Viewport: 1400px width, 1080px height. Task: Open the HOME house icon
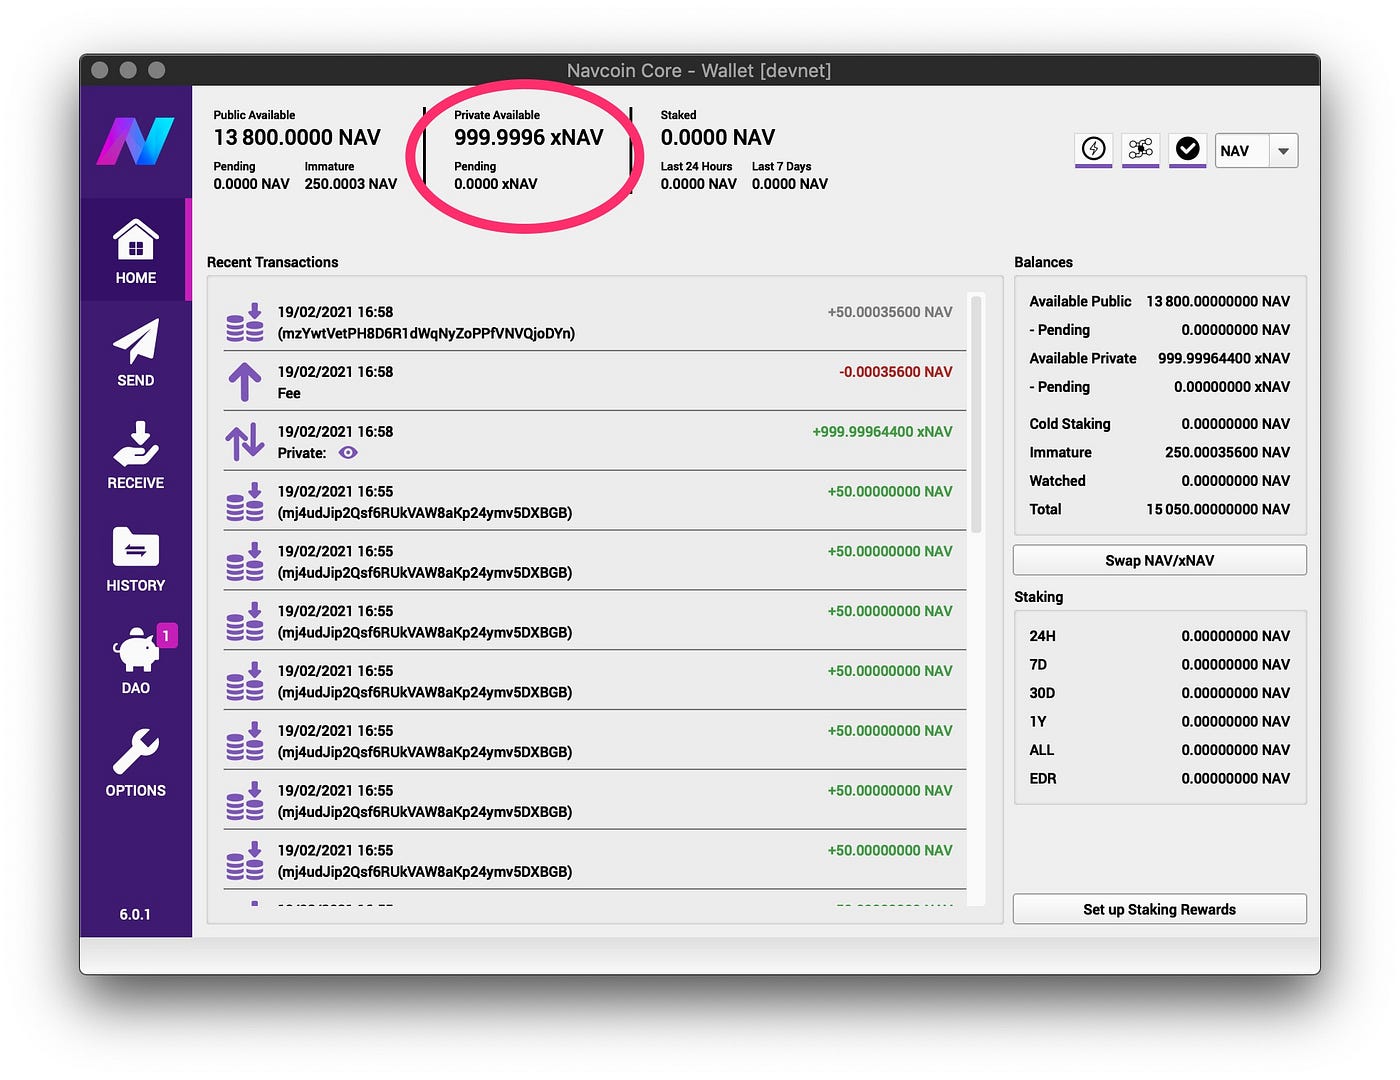[x=136, y=240]
